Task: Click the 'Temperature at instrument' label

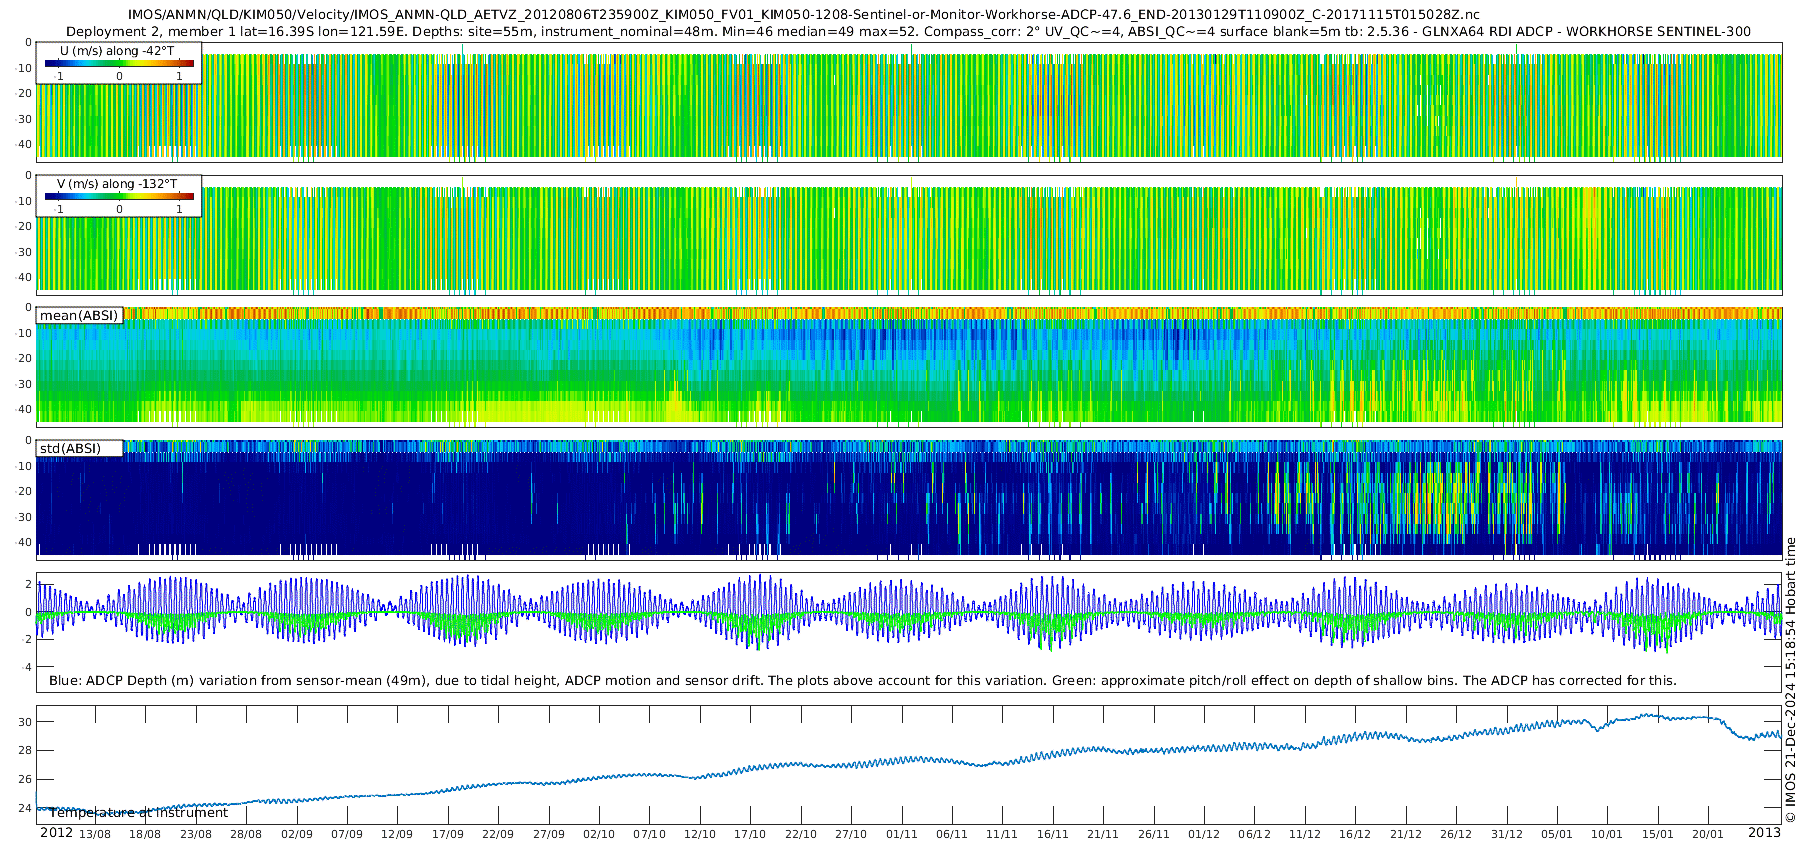Action: (138, 813)
